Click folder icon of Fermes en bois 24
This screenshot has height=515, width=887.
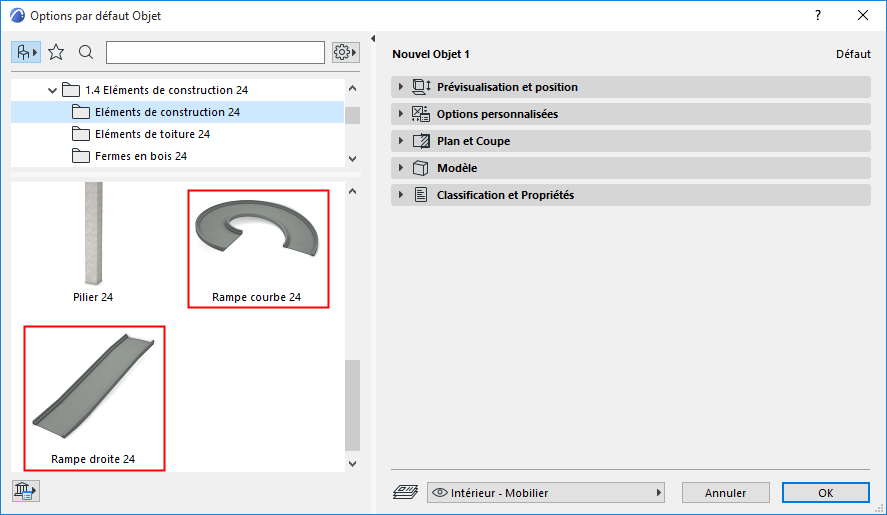click(x=81, y=156)
